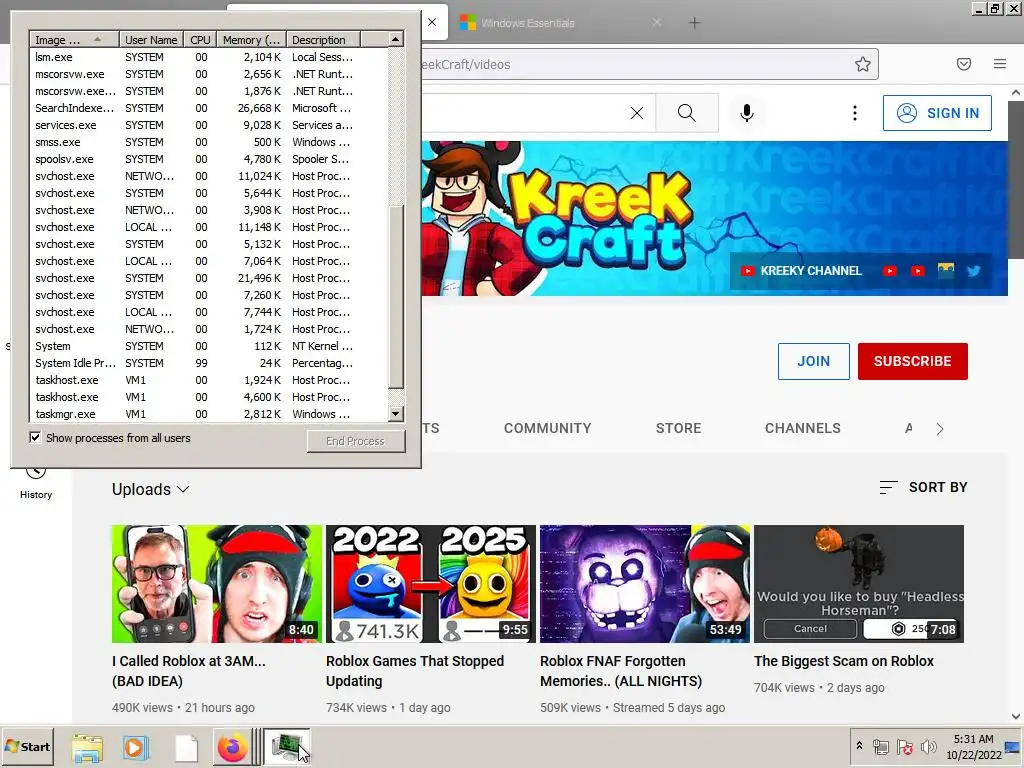Open the SORT BY menu
The width and height of the screenshot is (1024, 768).
[x=923, y=487]
